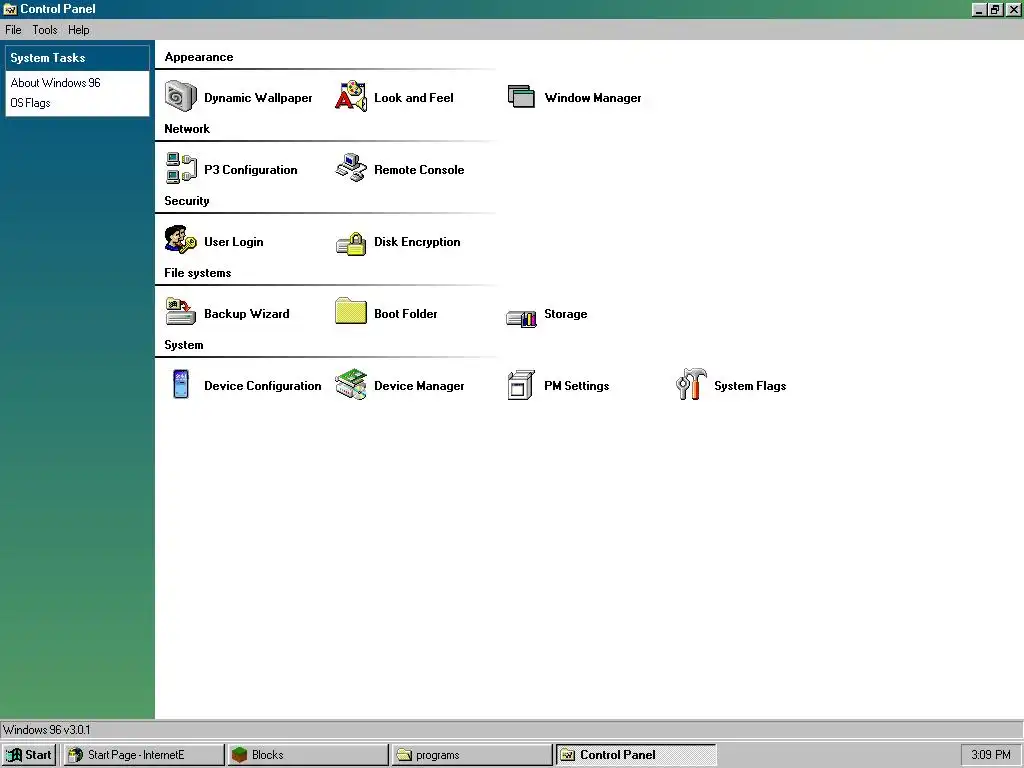This screenshot has width=1024, height=768.
Task: Open the P3 Configuration network icon
Action: (180, 168)
